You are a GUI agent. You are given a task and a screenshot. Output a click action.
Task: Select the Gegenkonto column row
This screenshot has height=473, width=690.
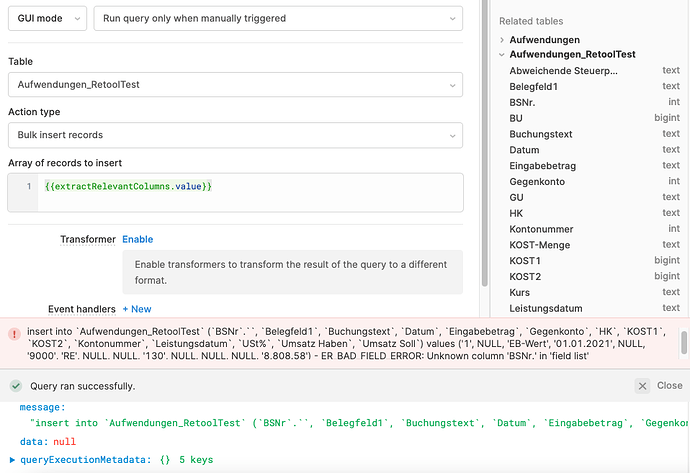[594, 182]
